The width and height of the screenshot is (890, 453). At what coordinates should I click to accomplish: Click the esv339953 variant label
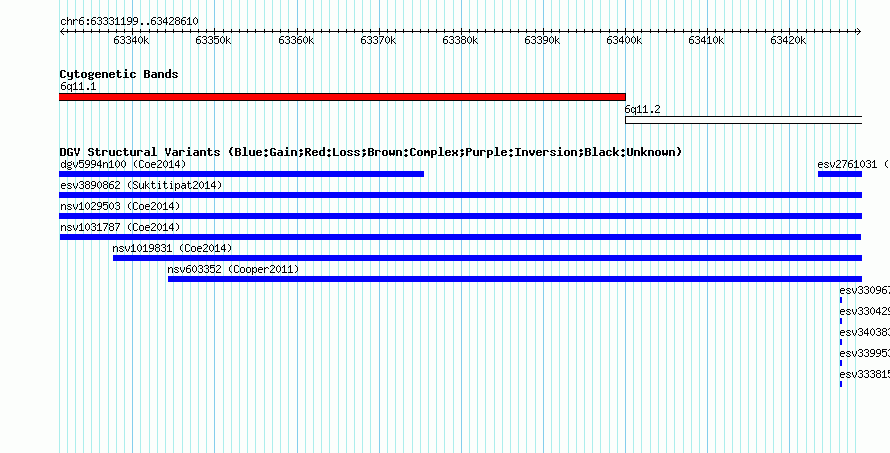(864, 353)
